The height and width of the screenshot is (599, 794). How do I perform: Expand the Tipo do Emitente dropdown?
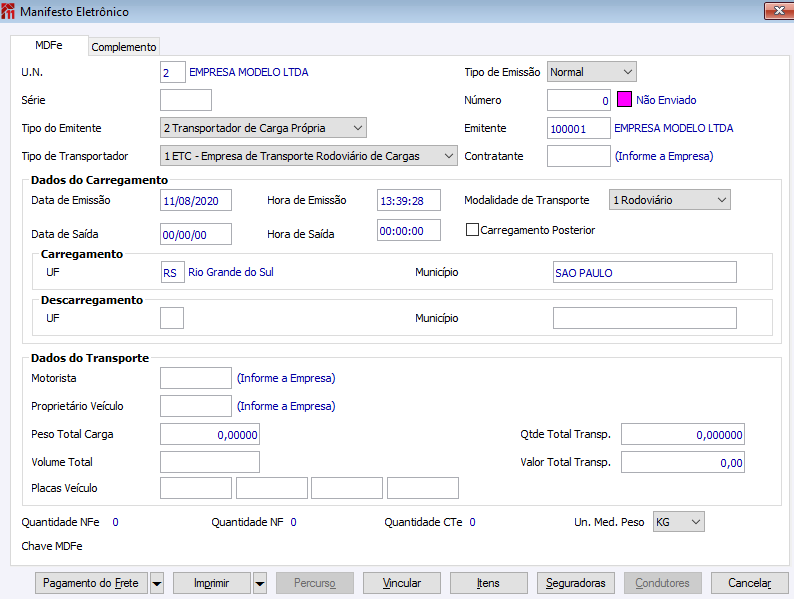[263, 128]
